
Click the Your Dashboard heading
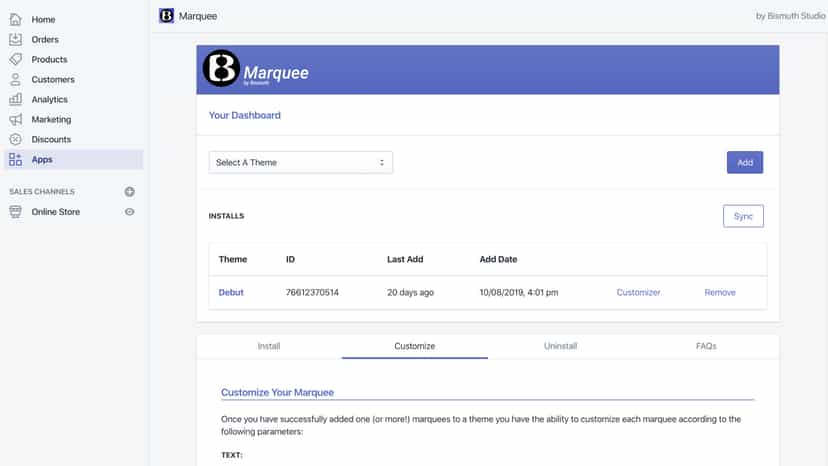[244, 115]
